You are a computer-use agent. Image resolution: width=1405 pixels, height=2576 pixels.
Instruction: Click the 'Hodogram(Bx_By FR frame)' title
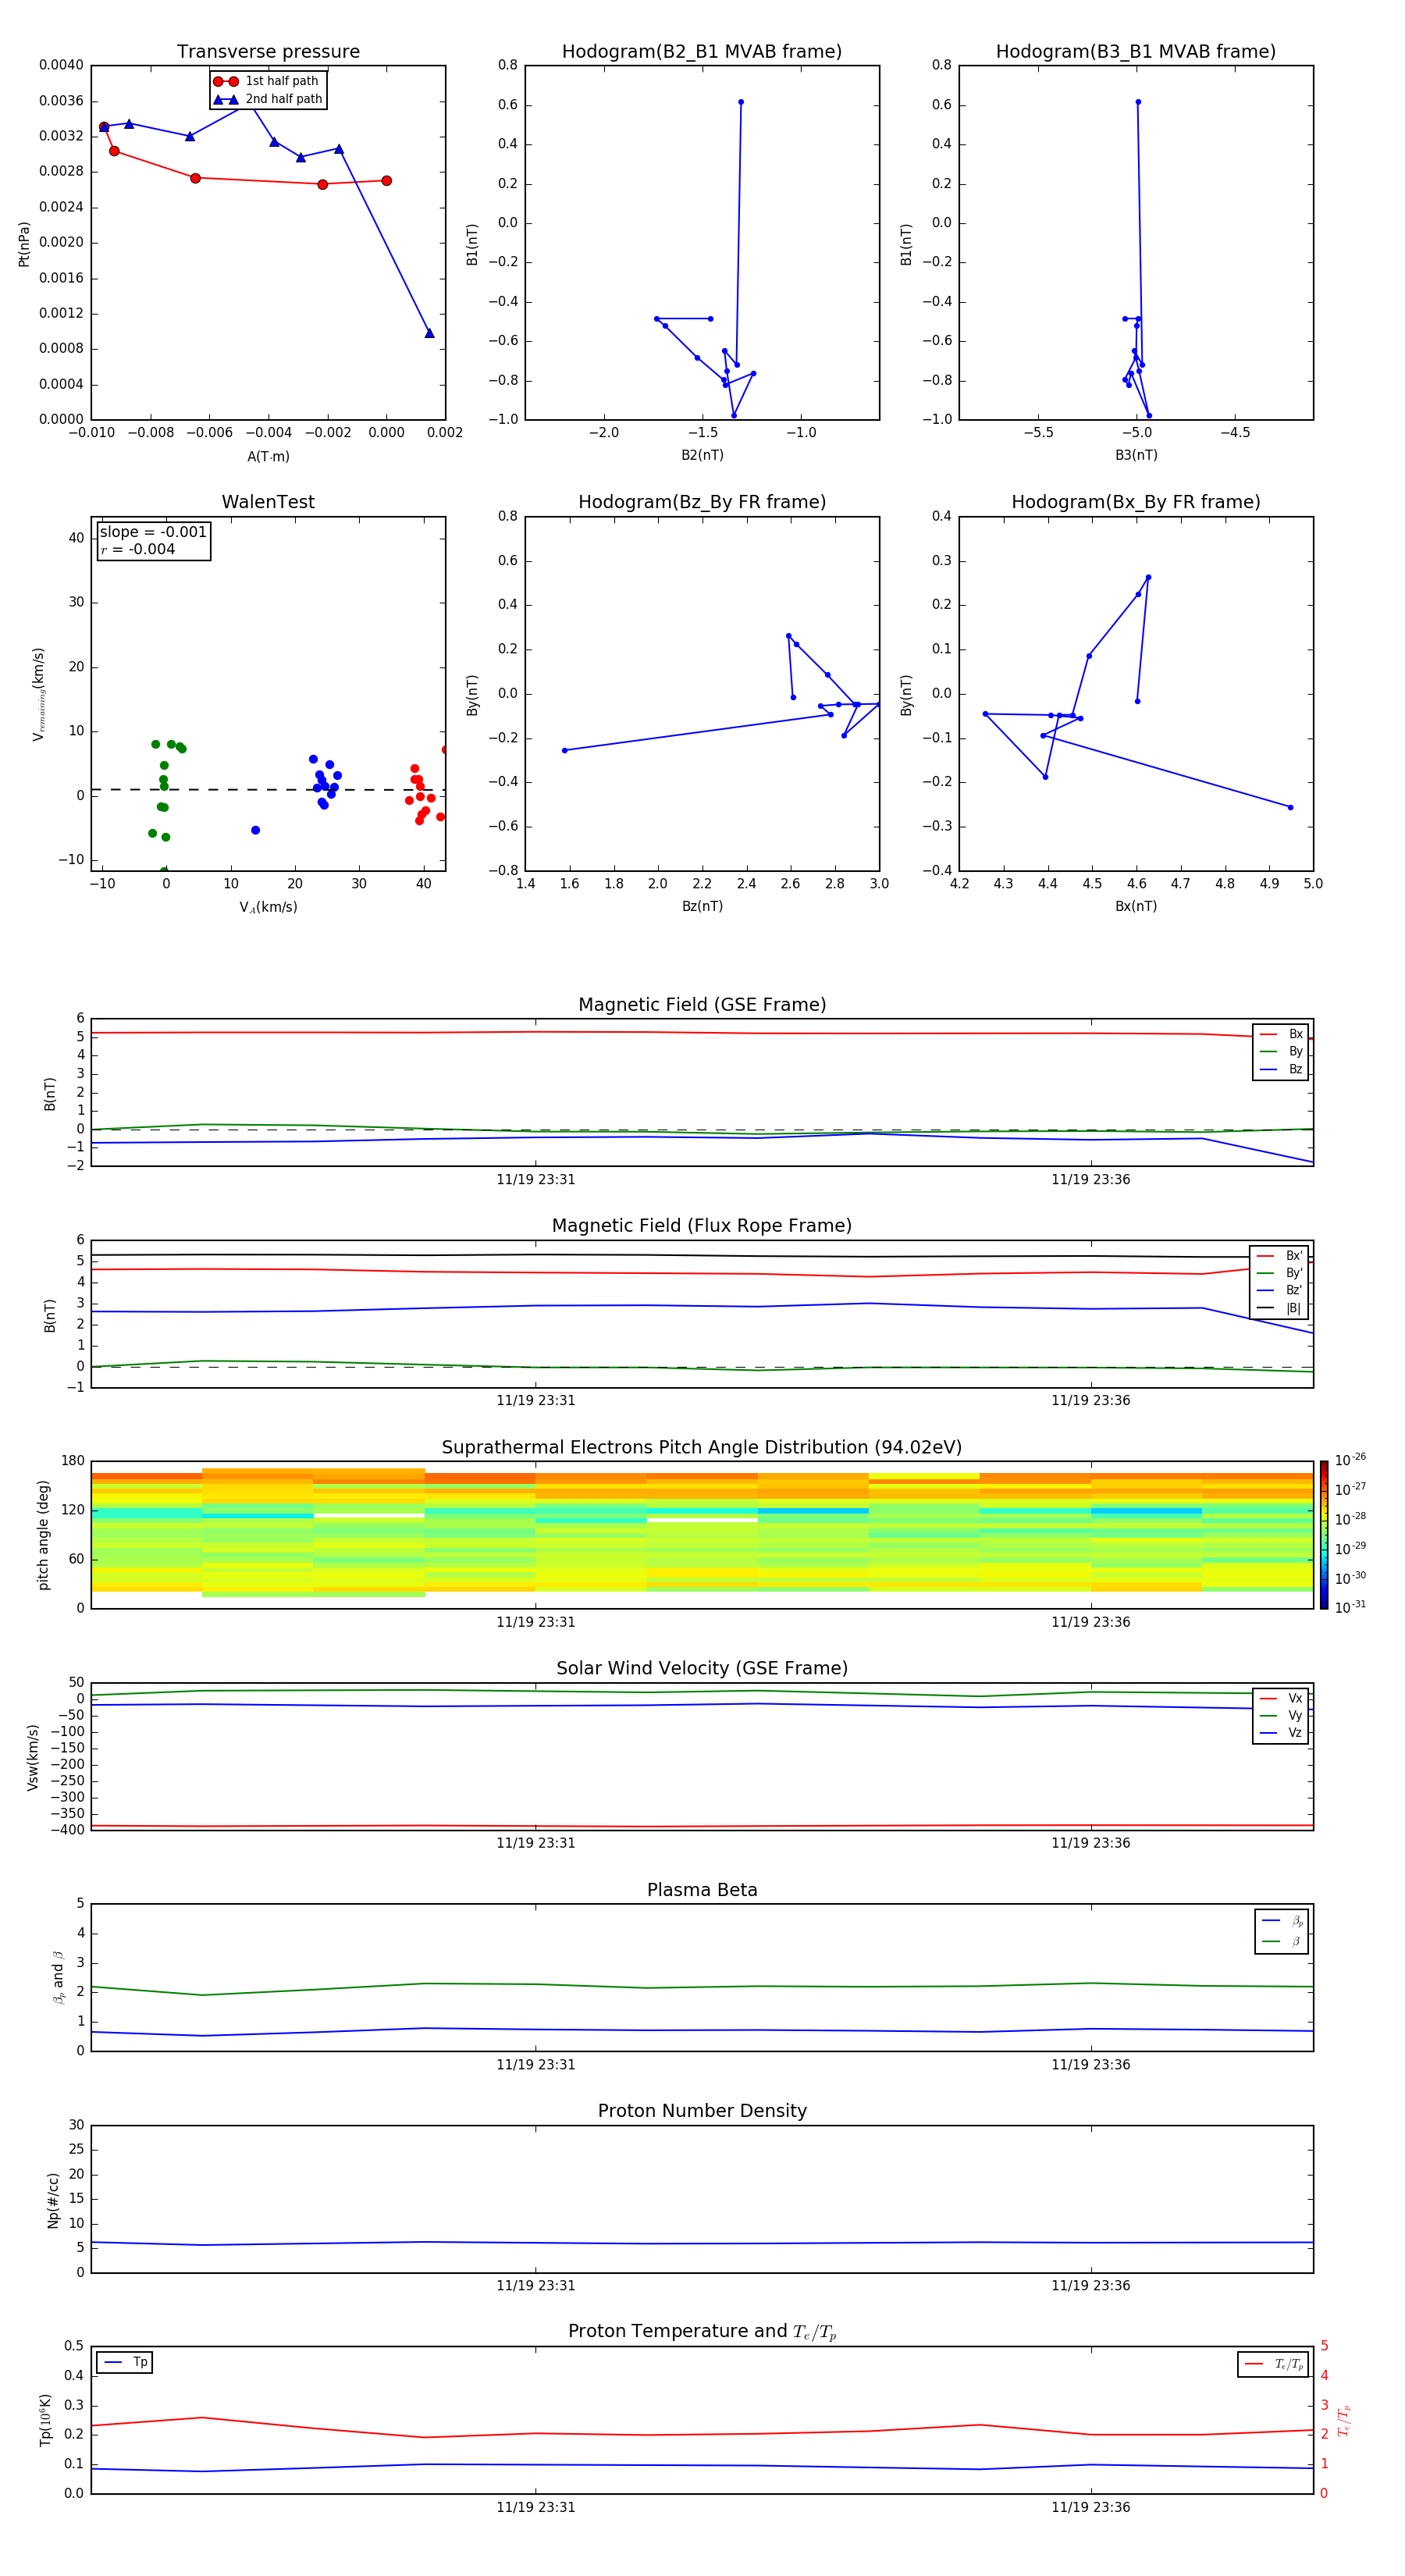1136,502
